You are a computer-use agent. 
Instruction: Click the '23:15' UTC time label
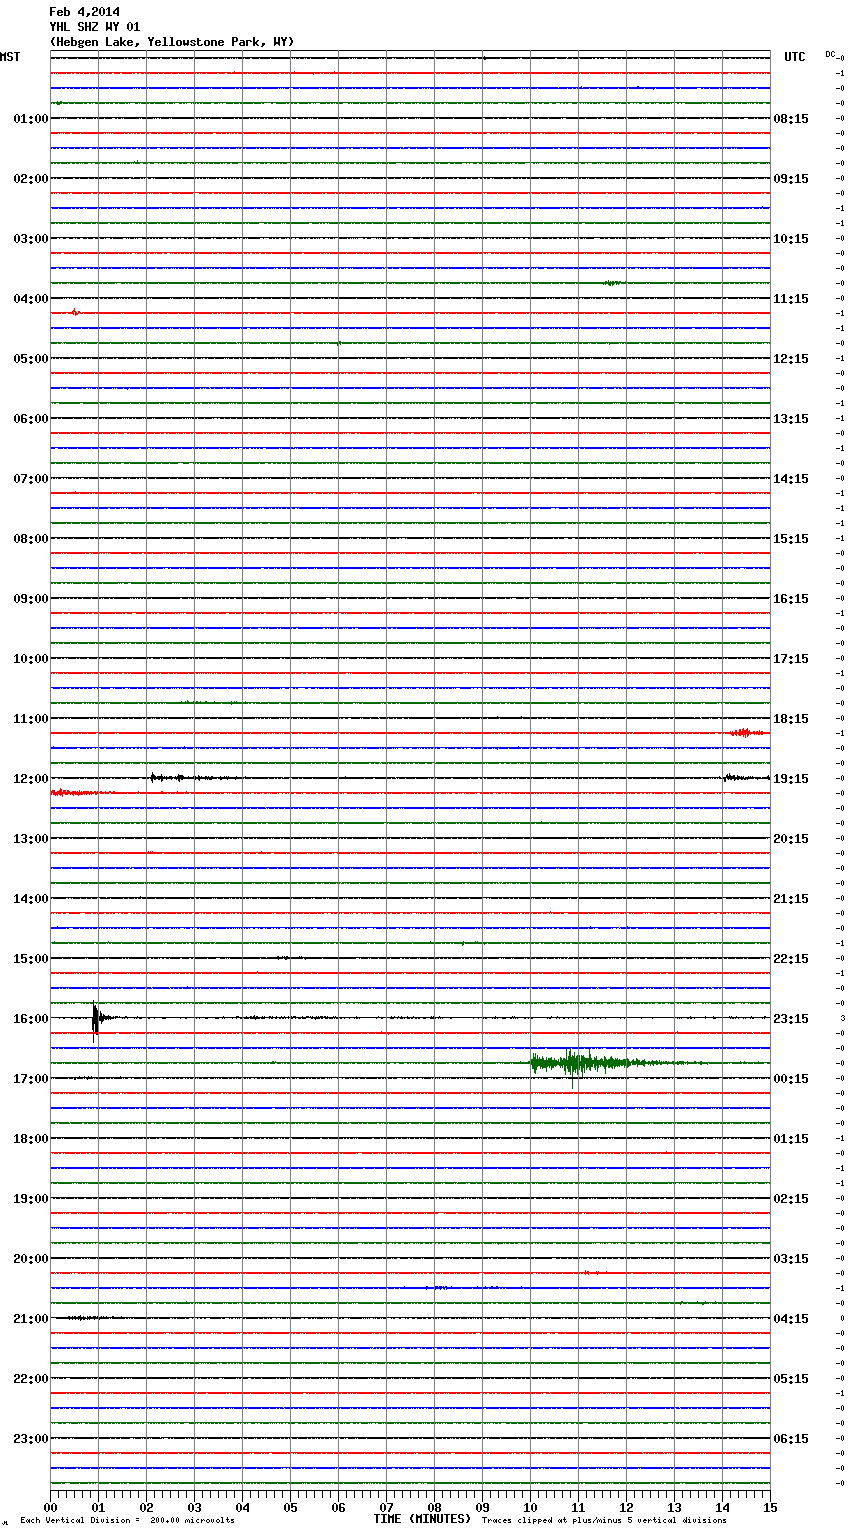791,1019
